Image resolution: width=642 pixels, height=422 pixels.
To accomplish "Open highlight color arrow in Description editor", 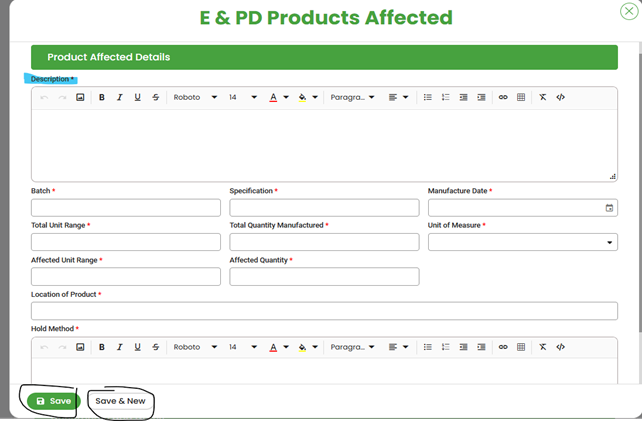I will click(315, 97).
